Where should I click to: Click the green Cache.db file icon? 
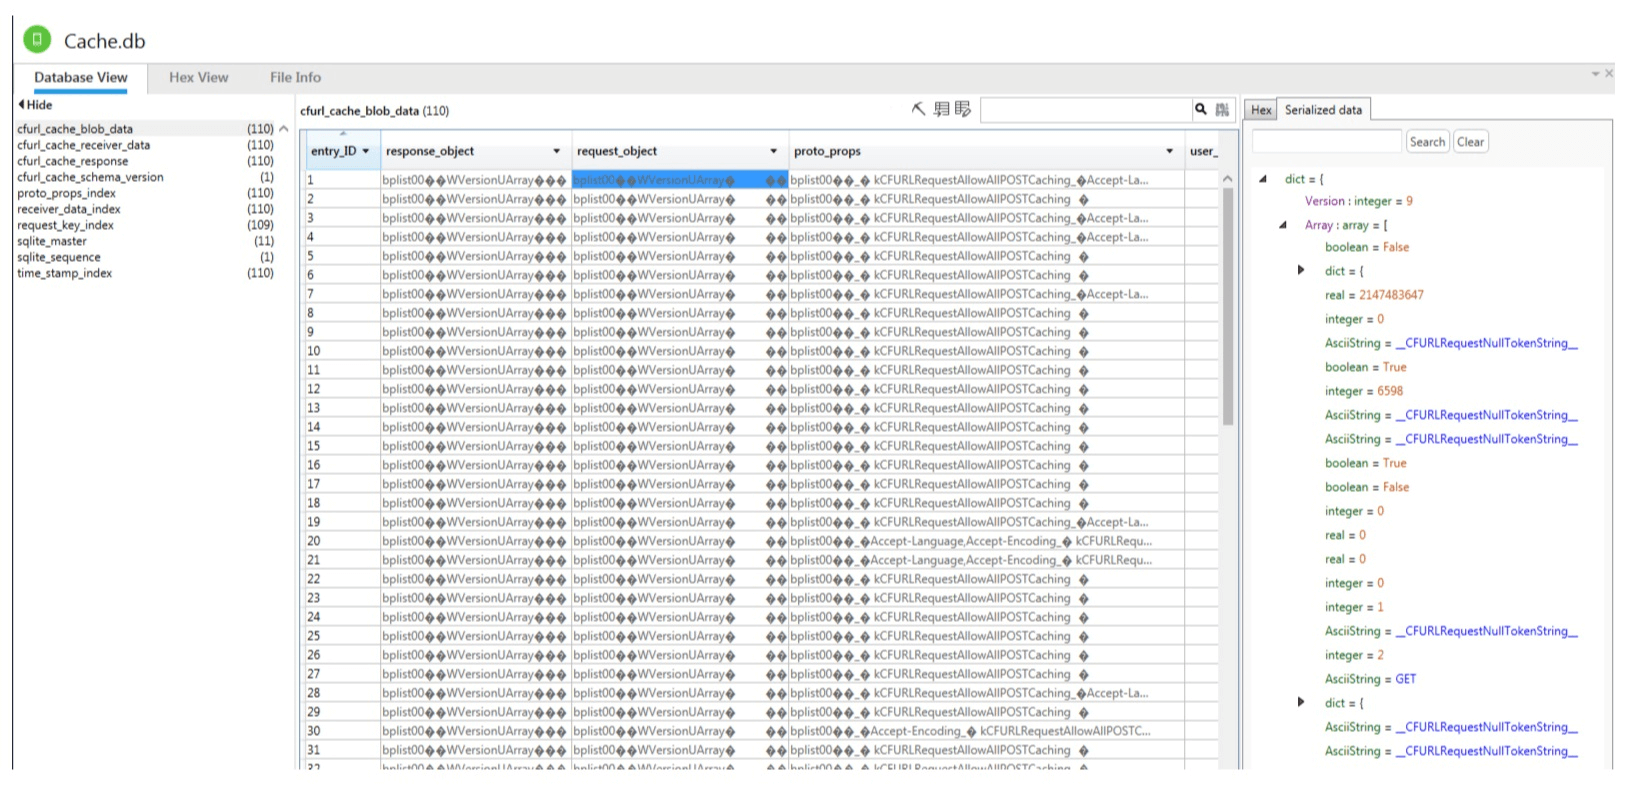[37, 40]
